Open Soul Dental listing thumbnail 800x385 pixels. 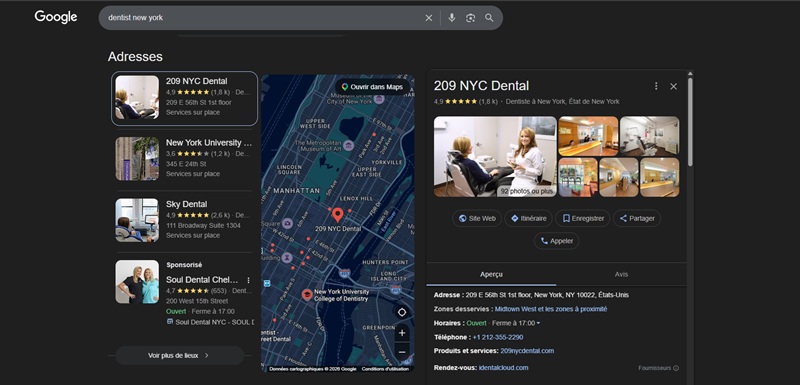(x=137, y=282)
